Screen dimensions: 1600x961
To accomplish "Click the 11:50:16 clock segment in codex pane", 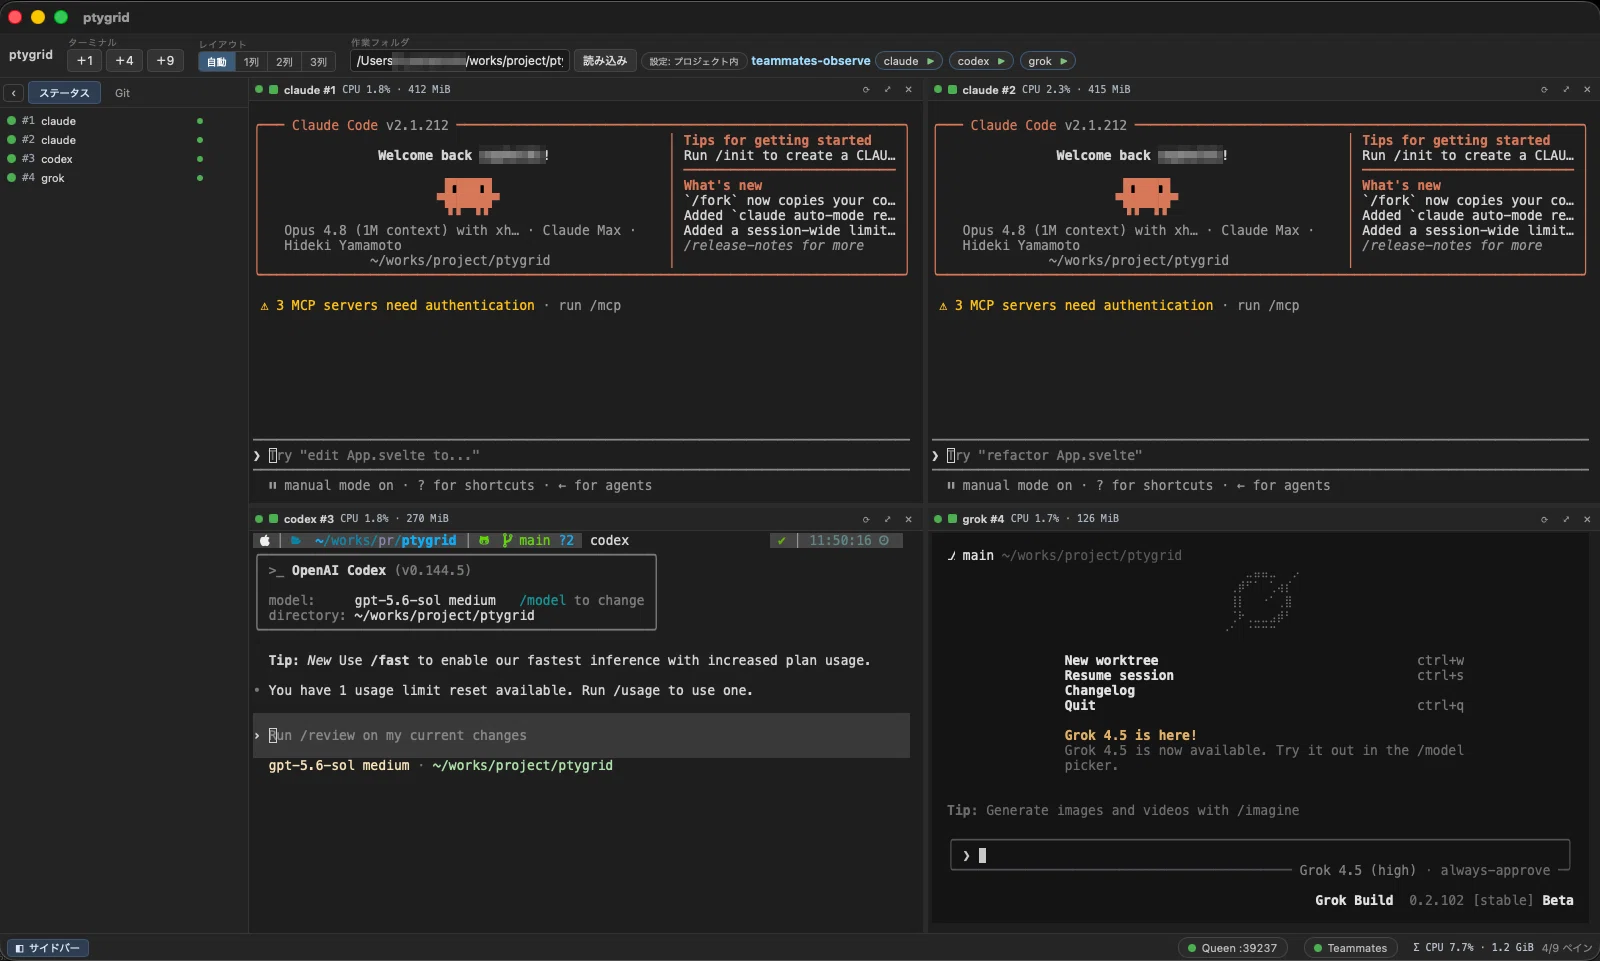I will tap(849, 540).
